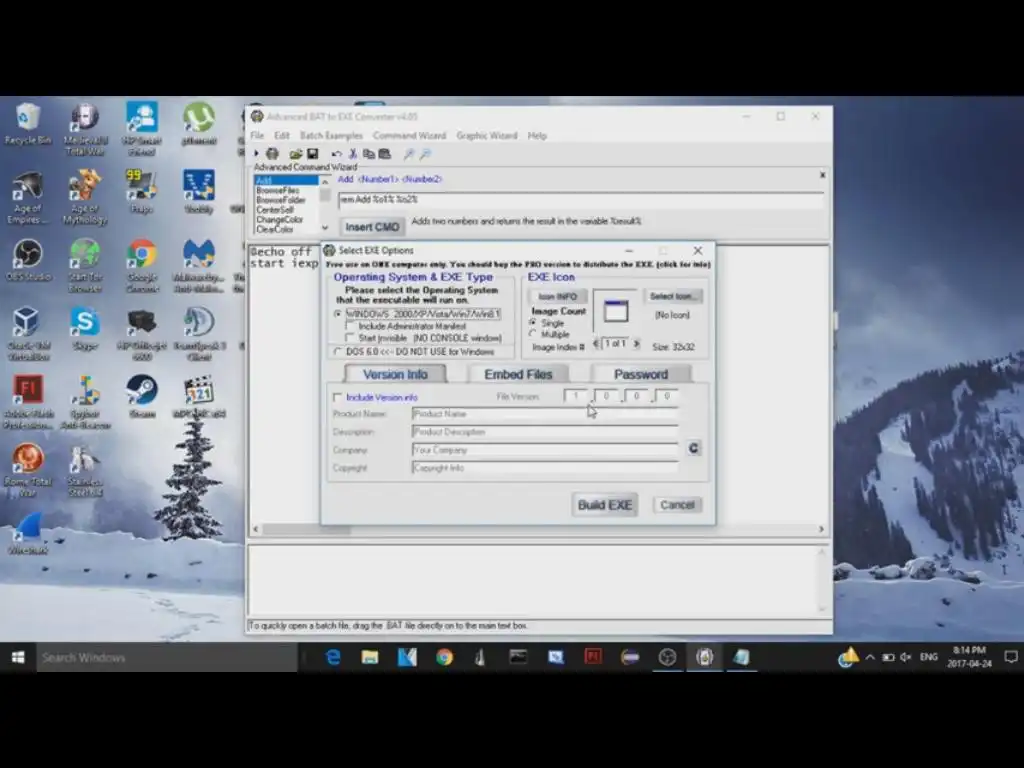Image resolution: width=1024 pixels, height=768 pixels.
Task: Open the Batch Examples menu
Action: (331, 135)
